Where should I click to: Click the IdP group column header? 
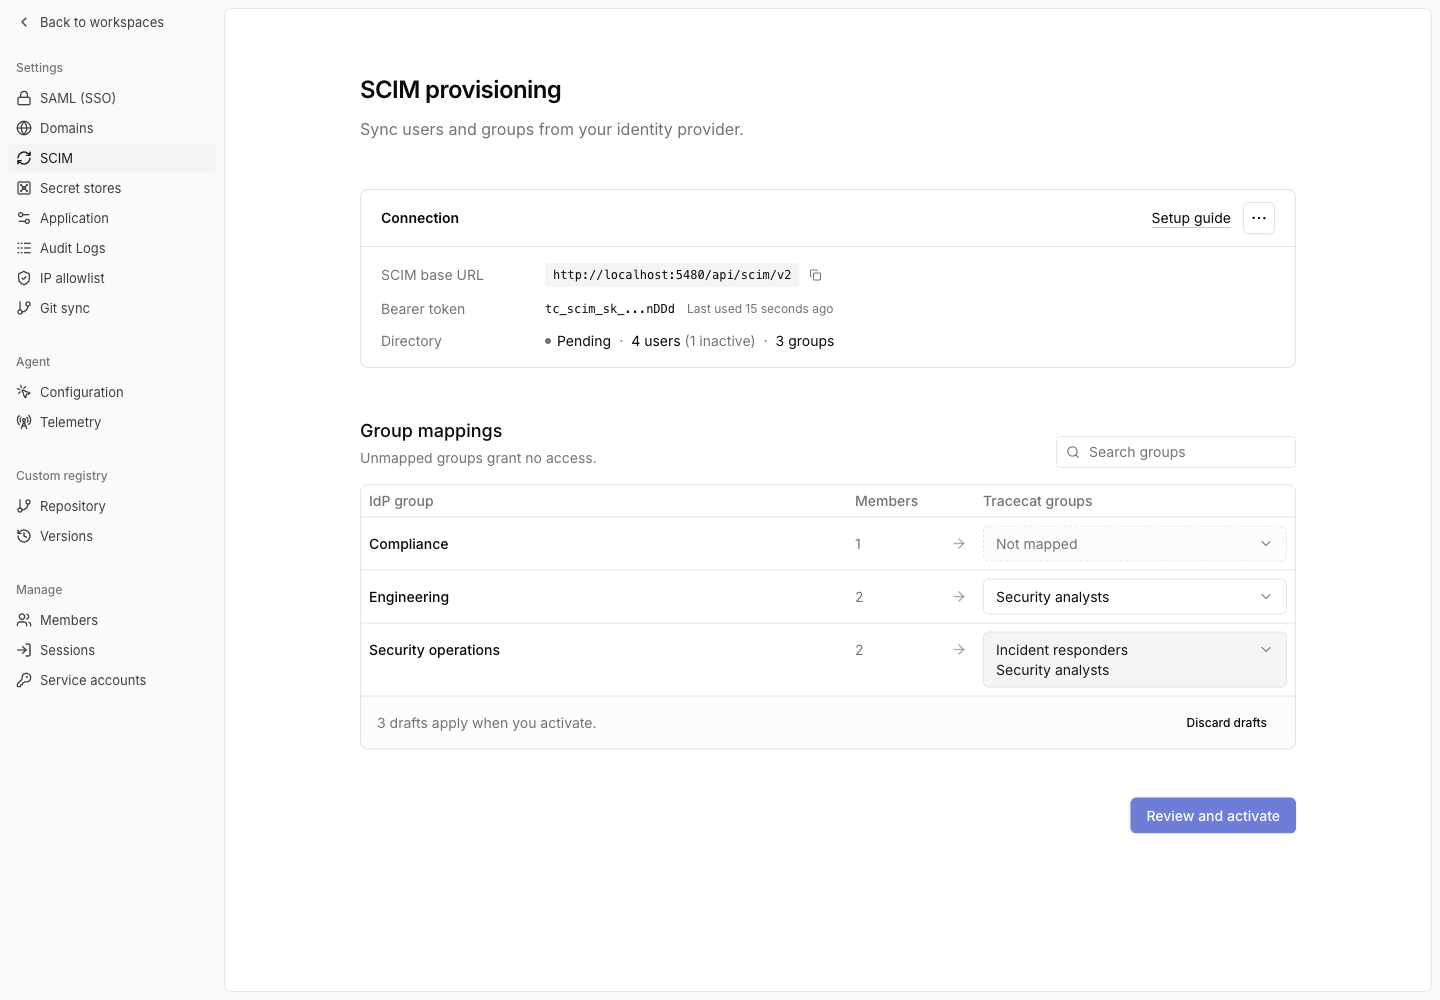point(401,501)
